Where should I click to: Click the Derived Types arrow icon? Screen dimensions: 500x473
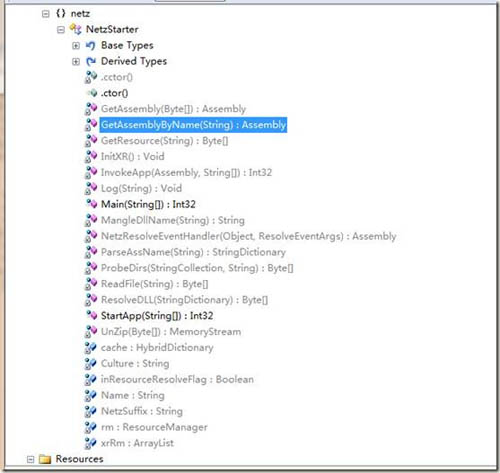pos(91,61)
